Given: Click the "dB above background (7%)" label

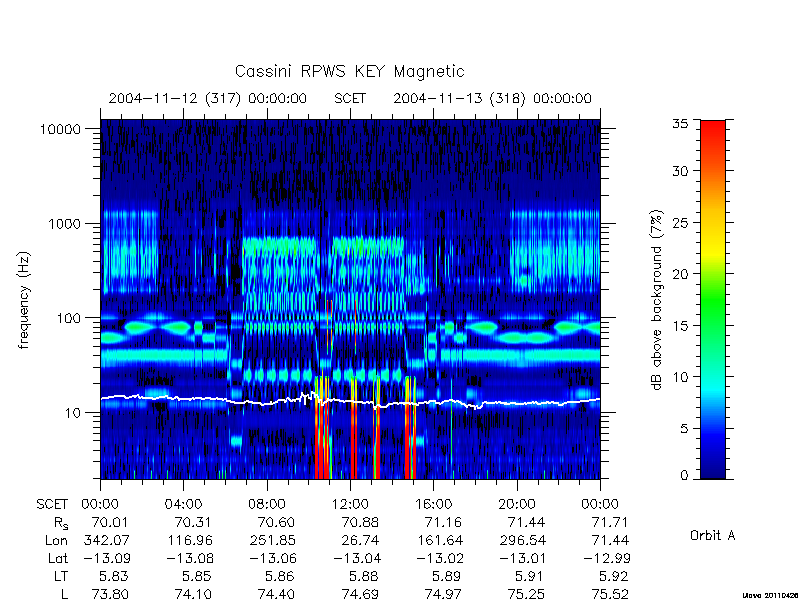Looking at the screenshot, I should click(x=657, y=299).
